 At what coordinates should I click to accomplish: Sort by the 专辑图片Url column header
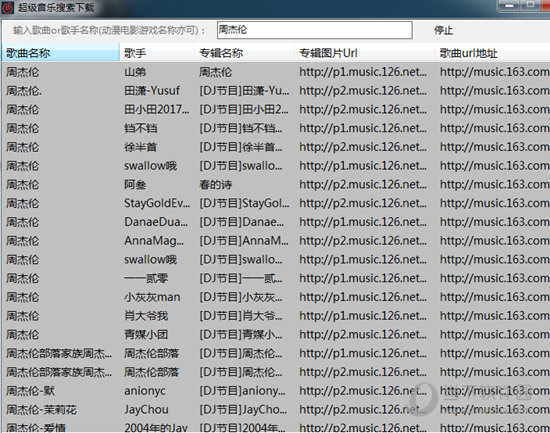[364, 53]
